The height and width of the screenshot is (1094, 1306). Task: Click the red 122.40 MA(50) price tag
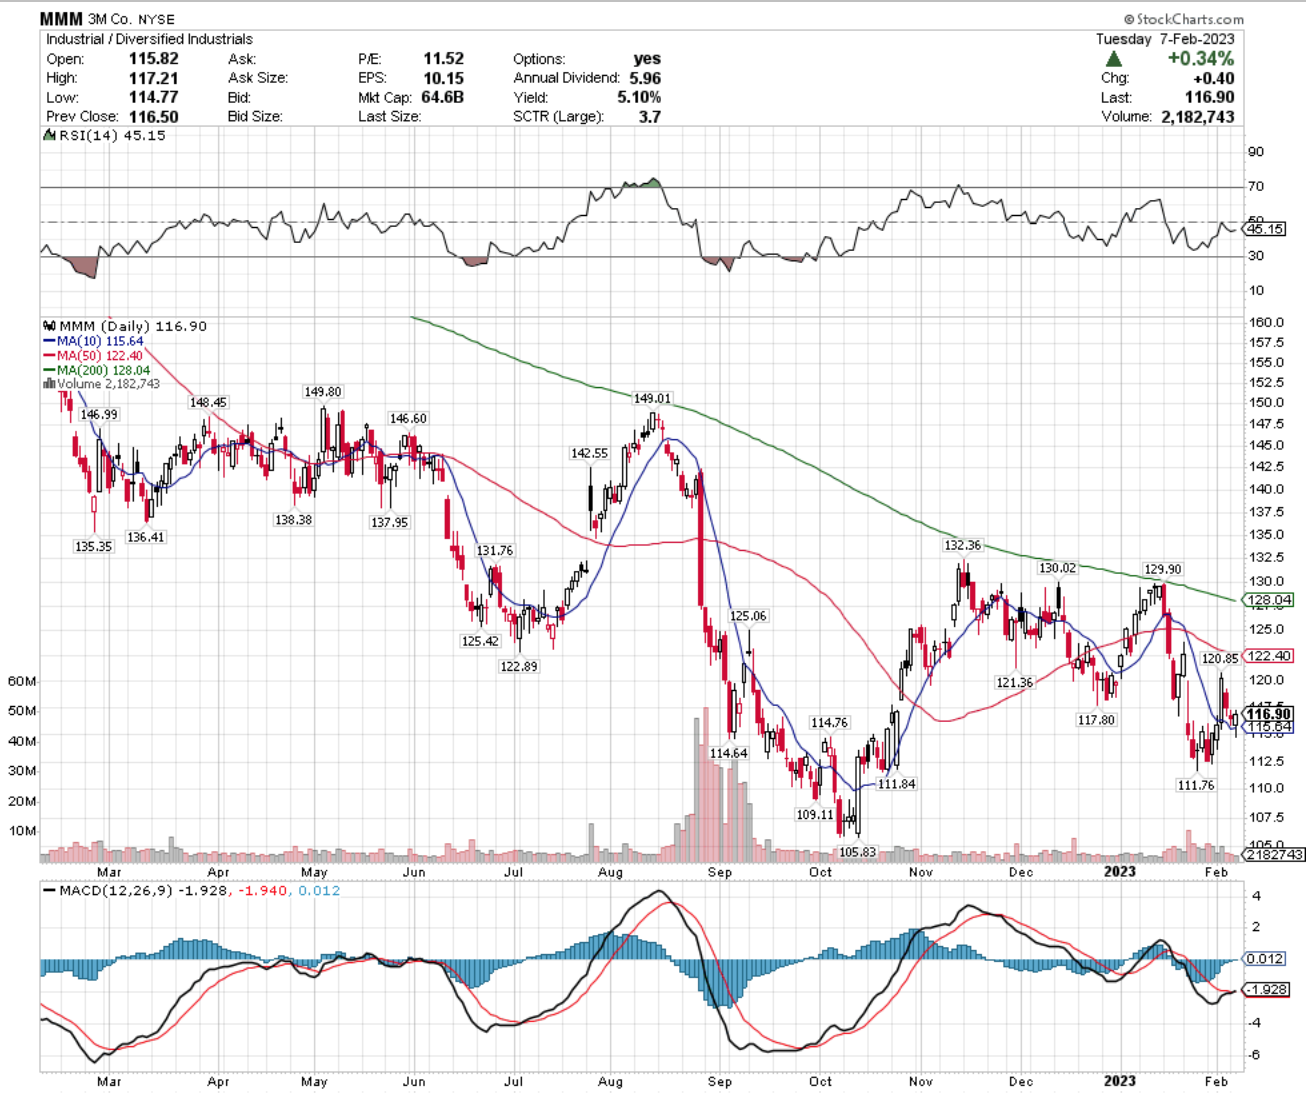(x=1269, y=656)
